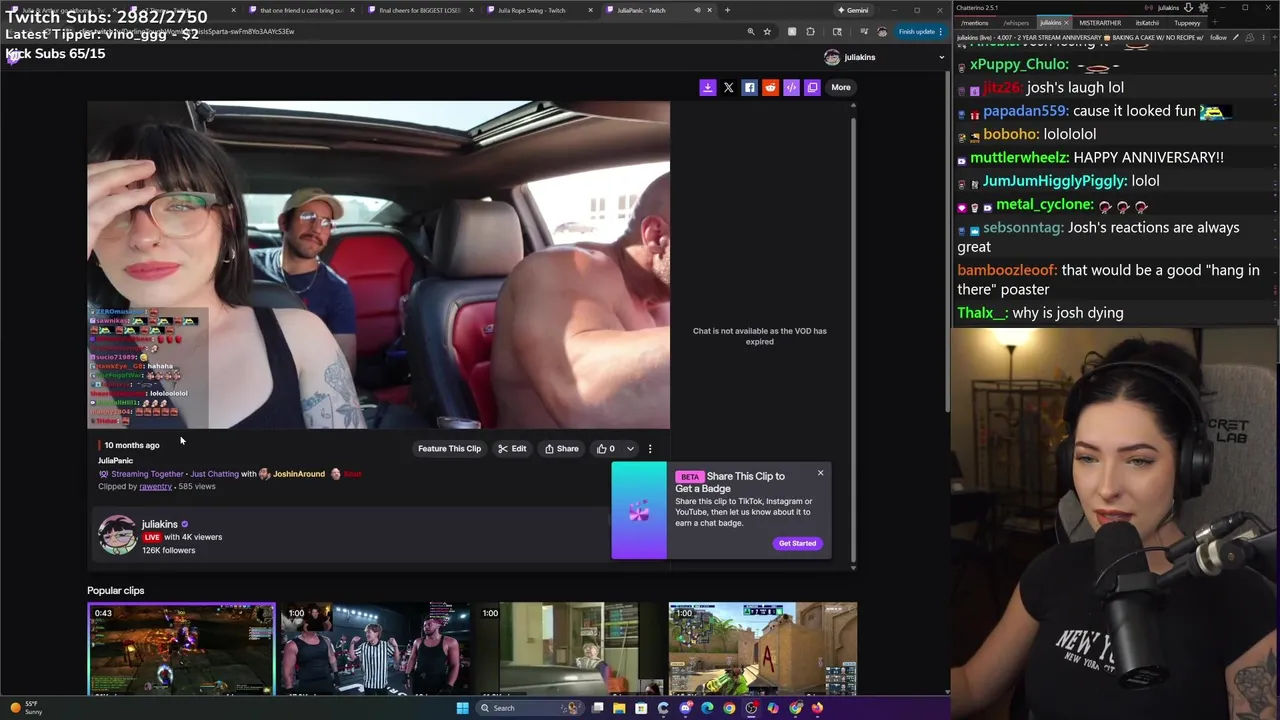Click username muttlerwheelz in chat

coord(1019,157)
